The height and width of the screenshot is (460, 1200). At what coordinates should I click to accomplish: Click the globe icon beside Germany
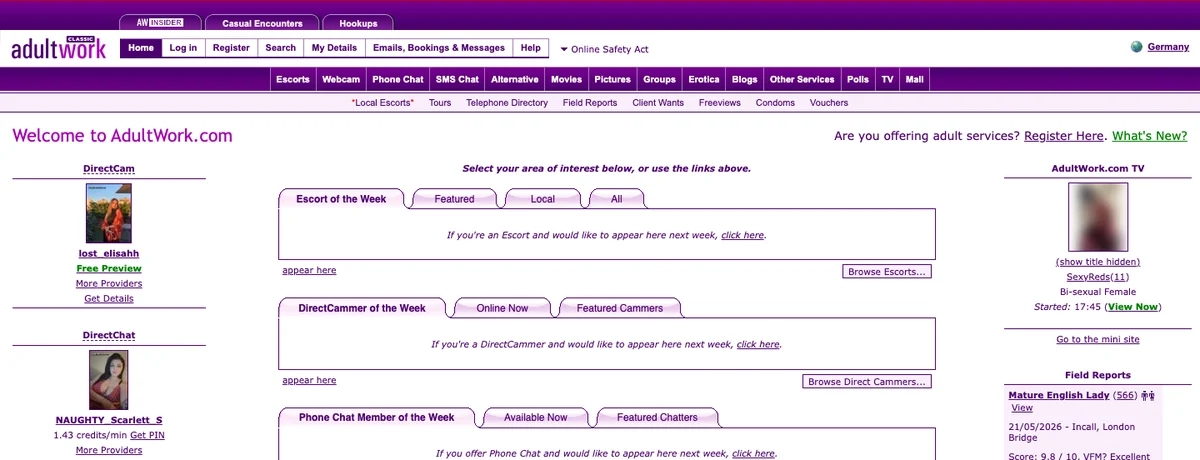1136,47
